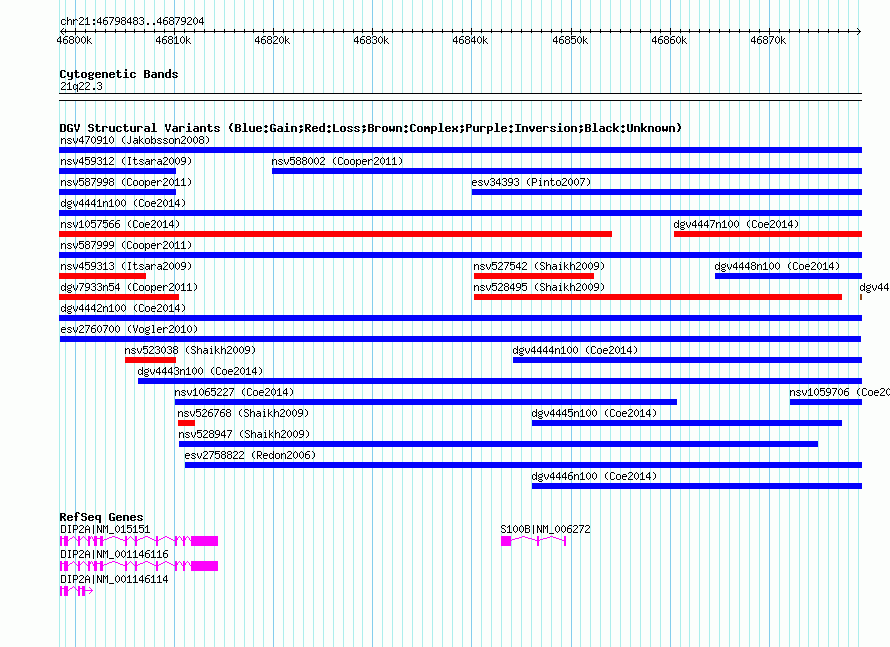890x647 pixels.
Task: Click the red nsv526768 loss bar
Action: click(x=186, y=423)
